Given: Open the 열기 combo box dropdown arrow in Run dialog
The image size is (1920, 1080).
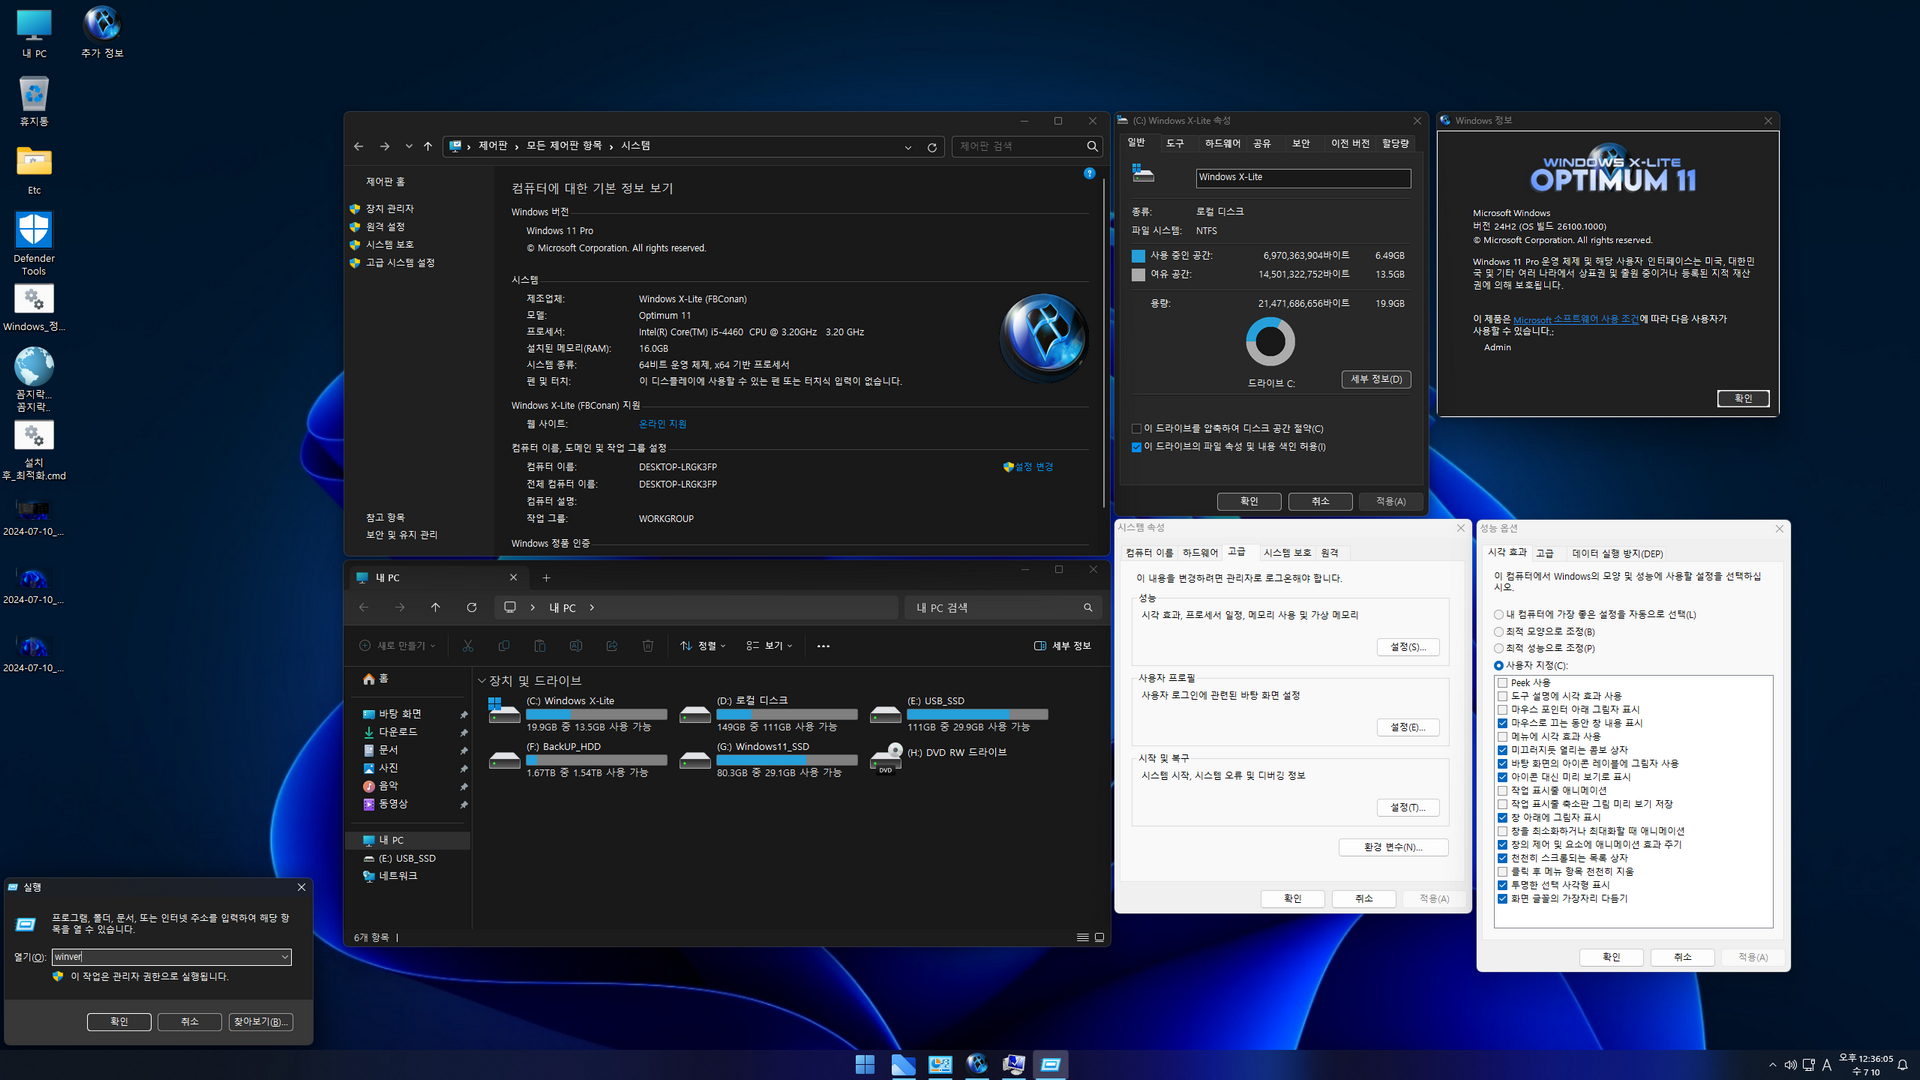Looking at the screenshot, I should [285, 957].
